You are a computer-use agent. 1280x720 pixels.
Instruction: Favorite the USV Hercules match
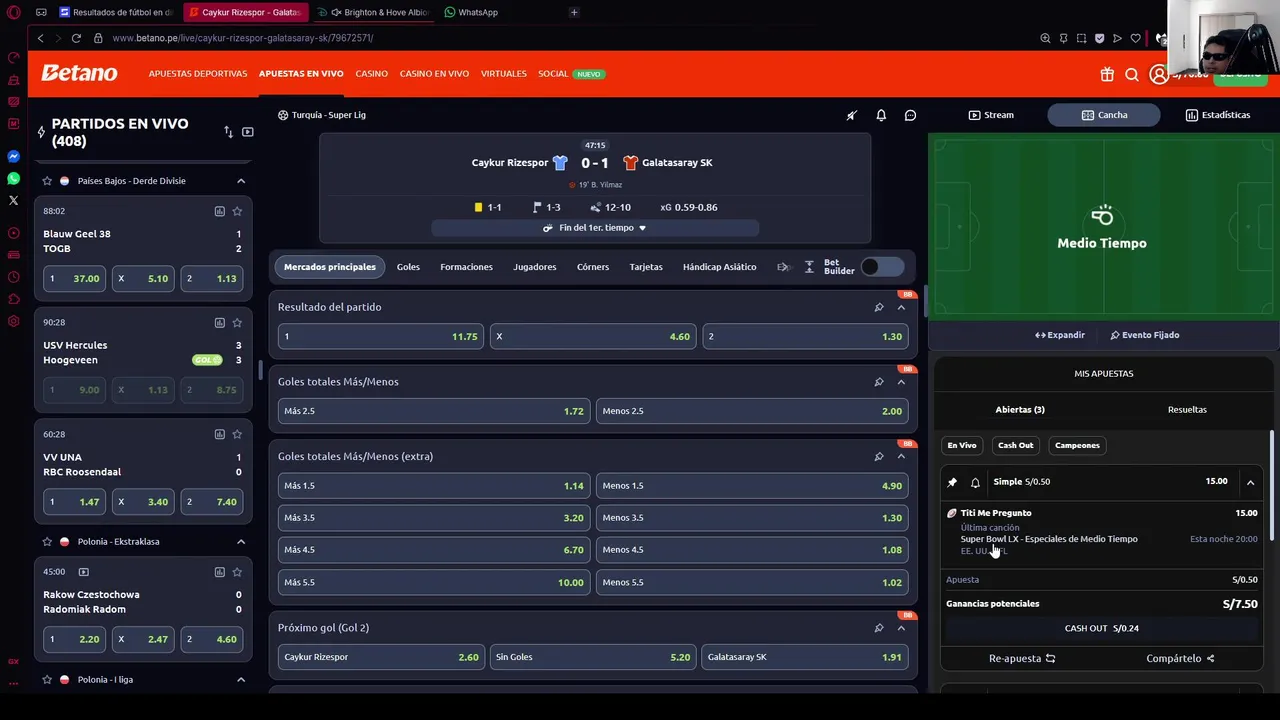pyautogui.click(x=237, y=322)
